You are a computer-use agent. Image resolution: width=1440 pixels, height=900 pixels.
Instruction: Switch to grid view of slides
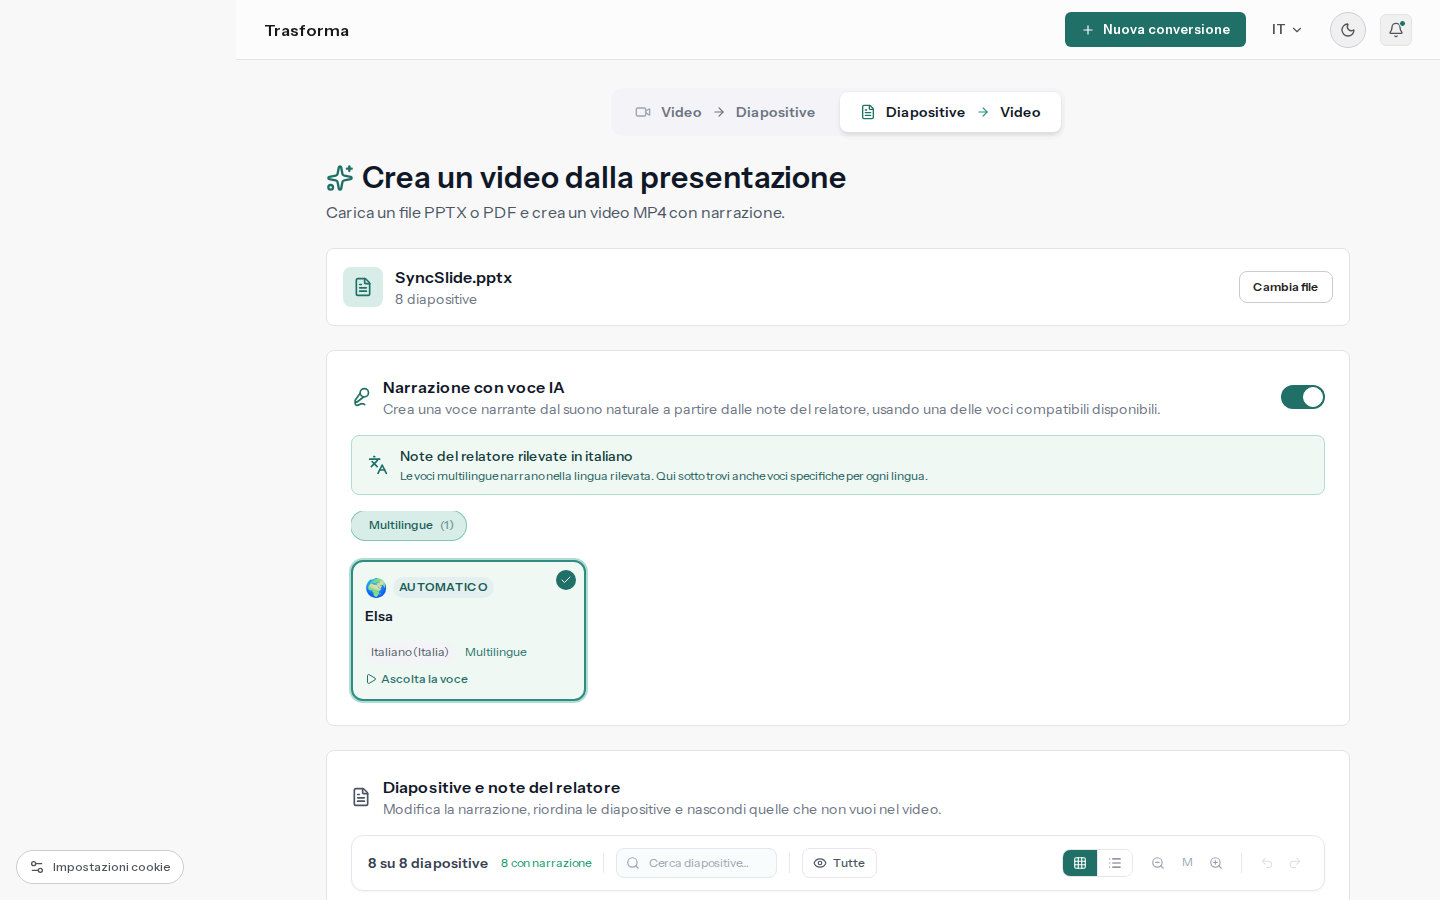click(1080, 863)
